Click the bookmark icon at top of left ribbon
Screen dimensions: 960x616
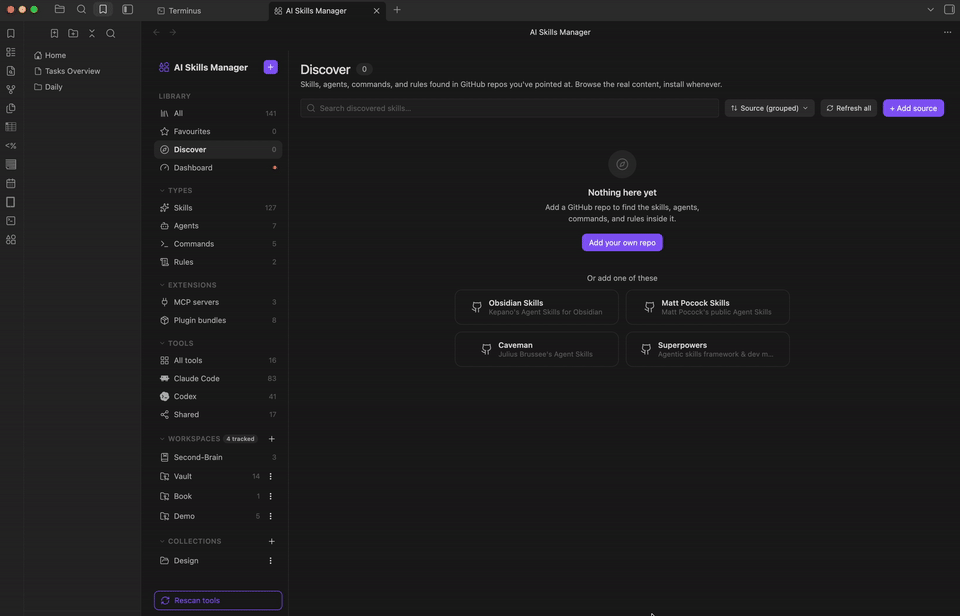click(11, 34)
